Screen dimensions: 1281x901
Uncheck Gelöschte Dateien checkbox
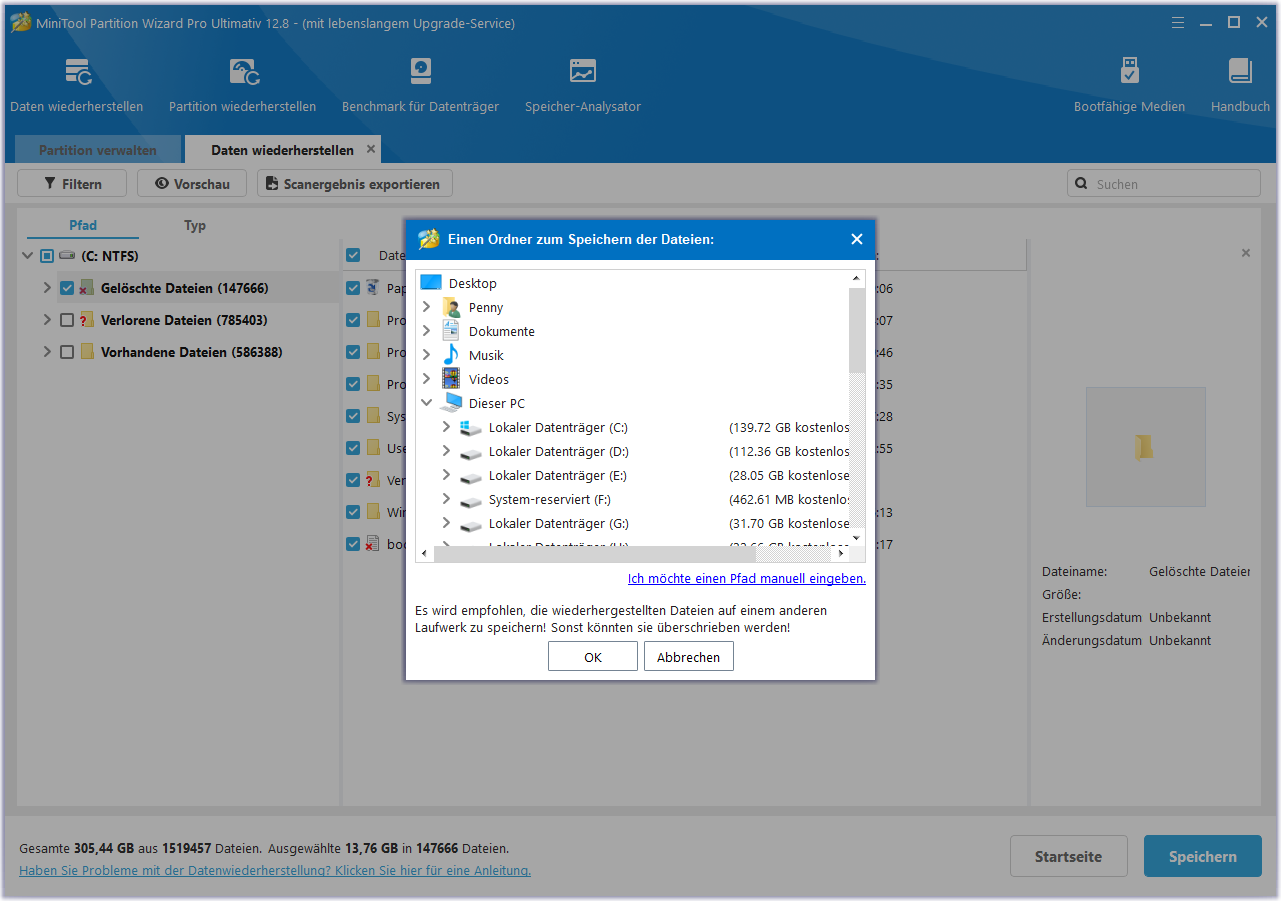67,288
